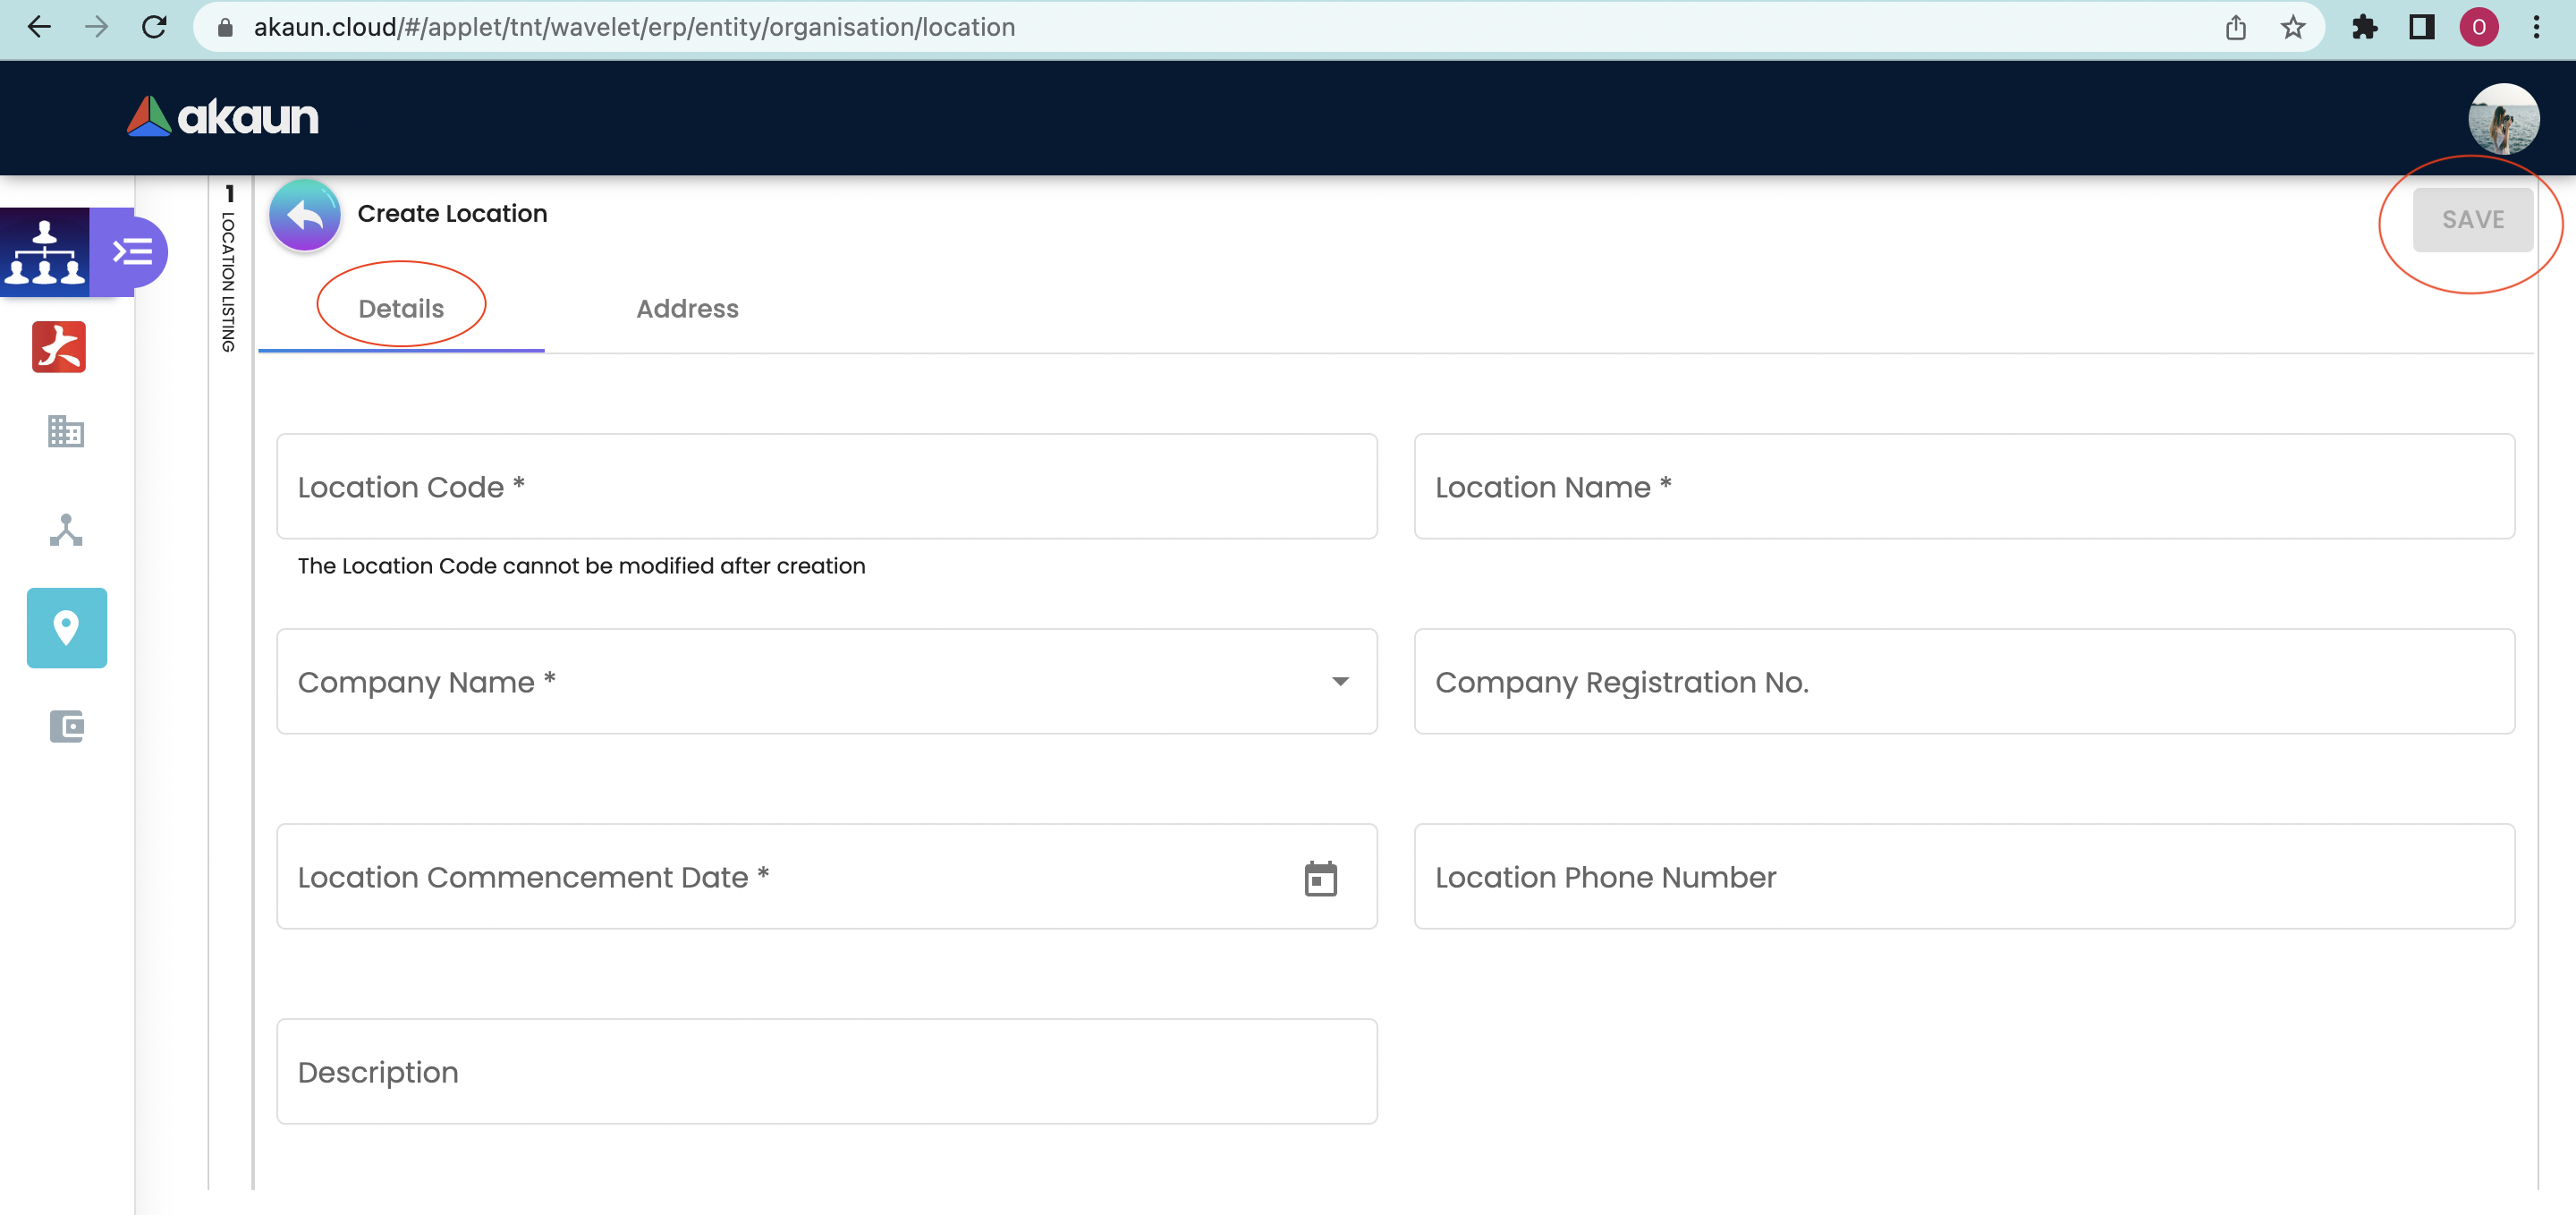2576x1215 pixels.
Task: Open the calendar date picker
Action: [1320, 878]
